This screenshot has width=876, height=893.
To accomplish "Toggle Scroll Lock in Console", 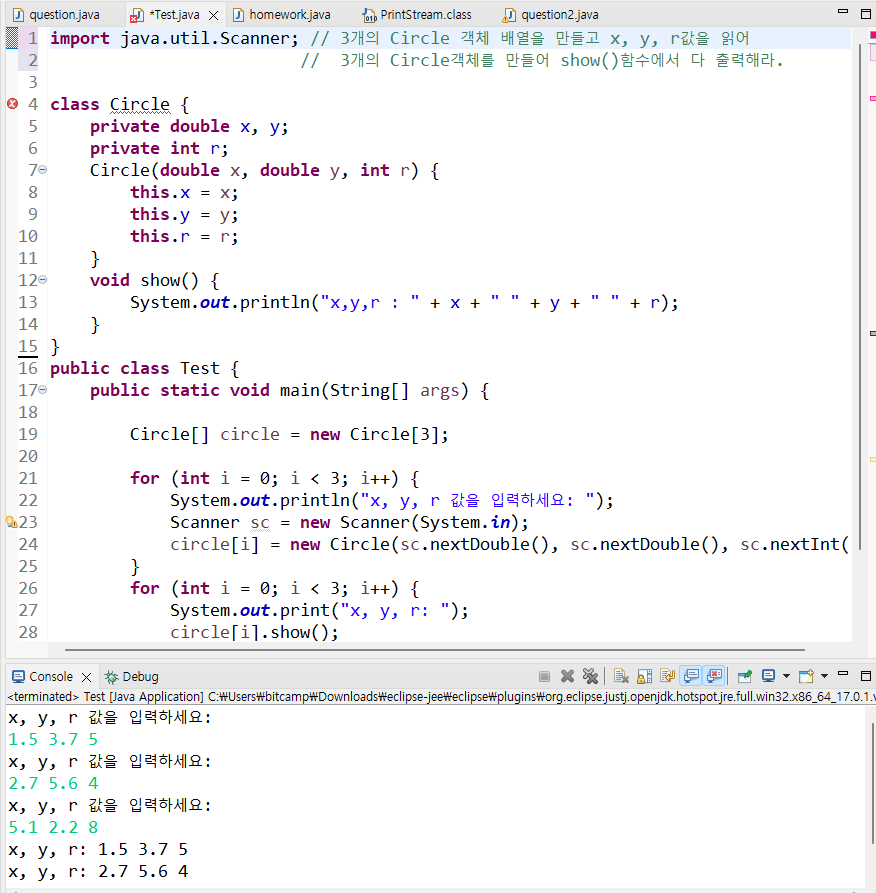I will coord(645,676).
